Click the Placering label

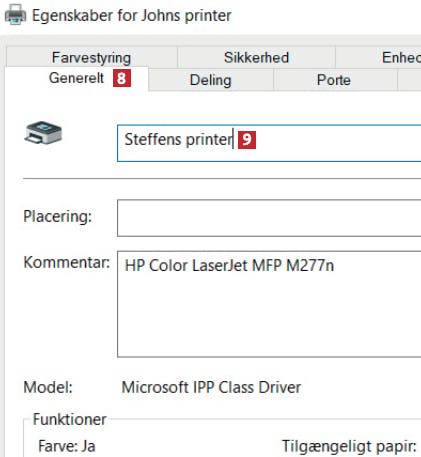57,217
